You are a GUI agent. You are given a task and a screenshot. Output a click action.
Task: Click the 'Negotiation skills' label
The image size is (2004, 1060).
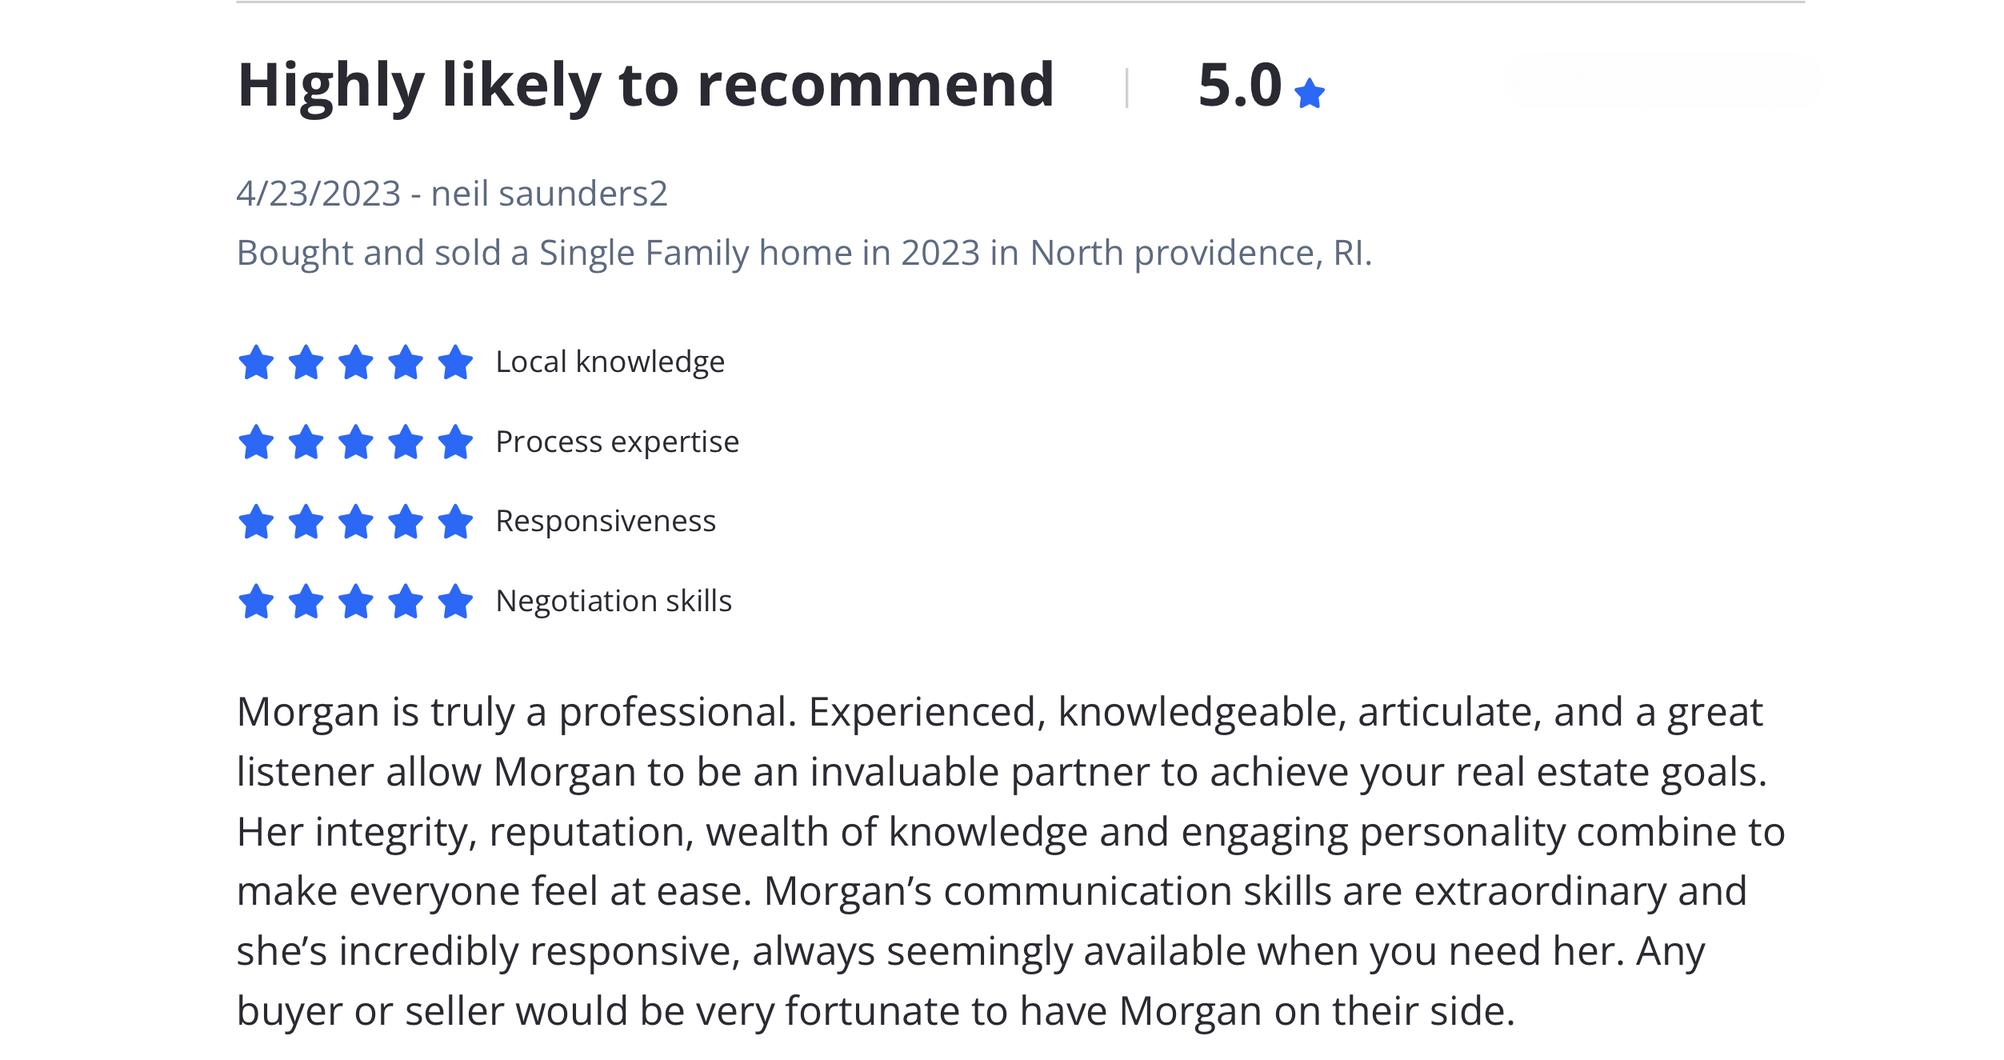click(613, 601)
